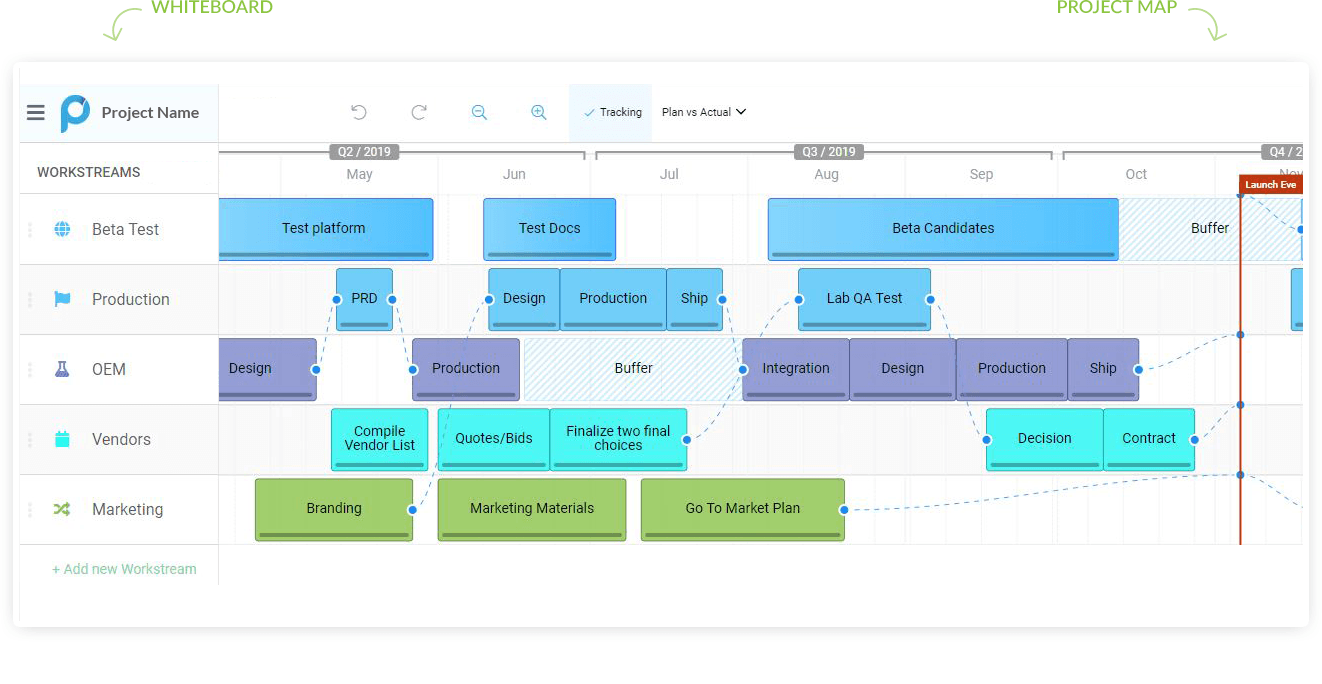Viewport: 1322px width, 684px height.
Task: Select the OEM Ship task
Action: [x=1103, y=369]
